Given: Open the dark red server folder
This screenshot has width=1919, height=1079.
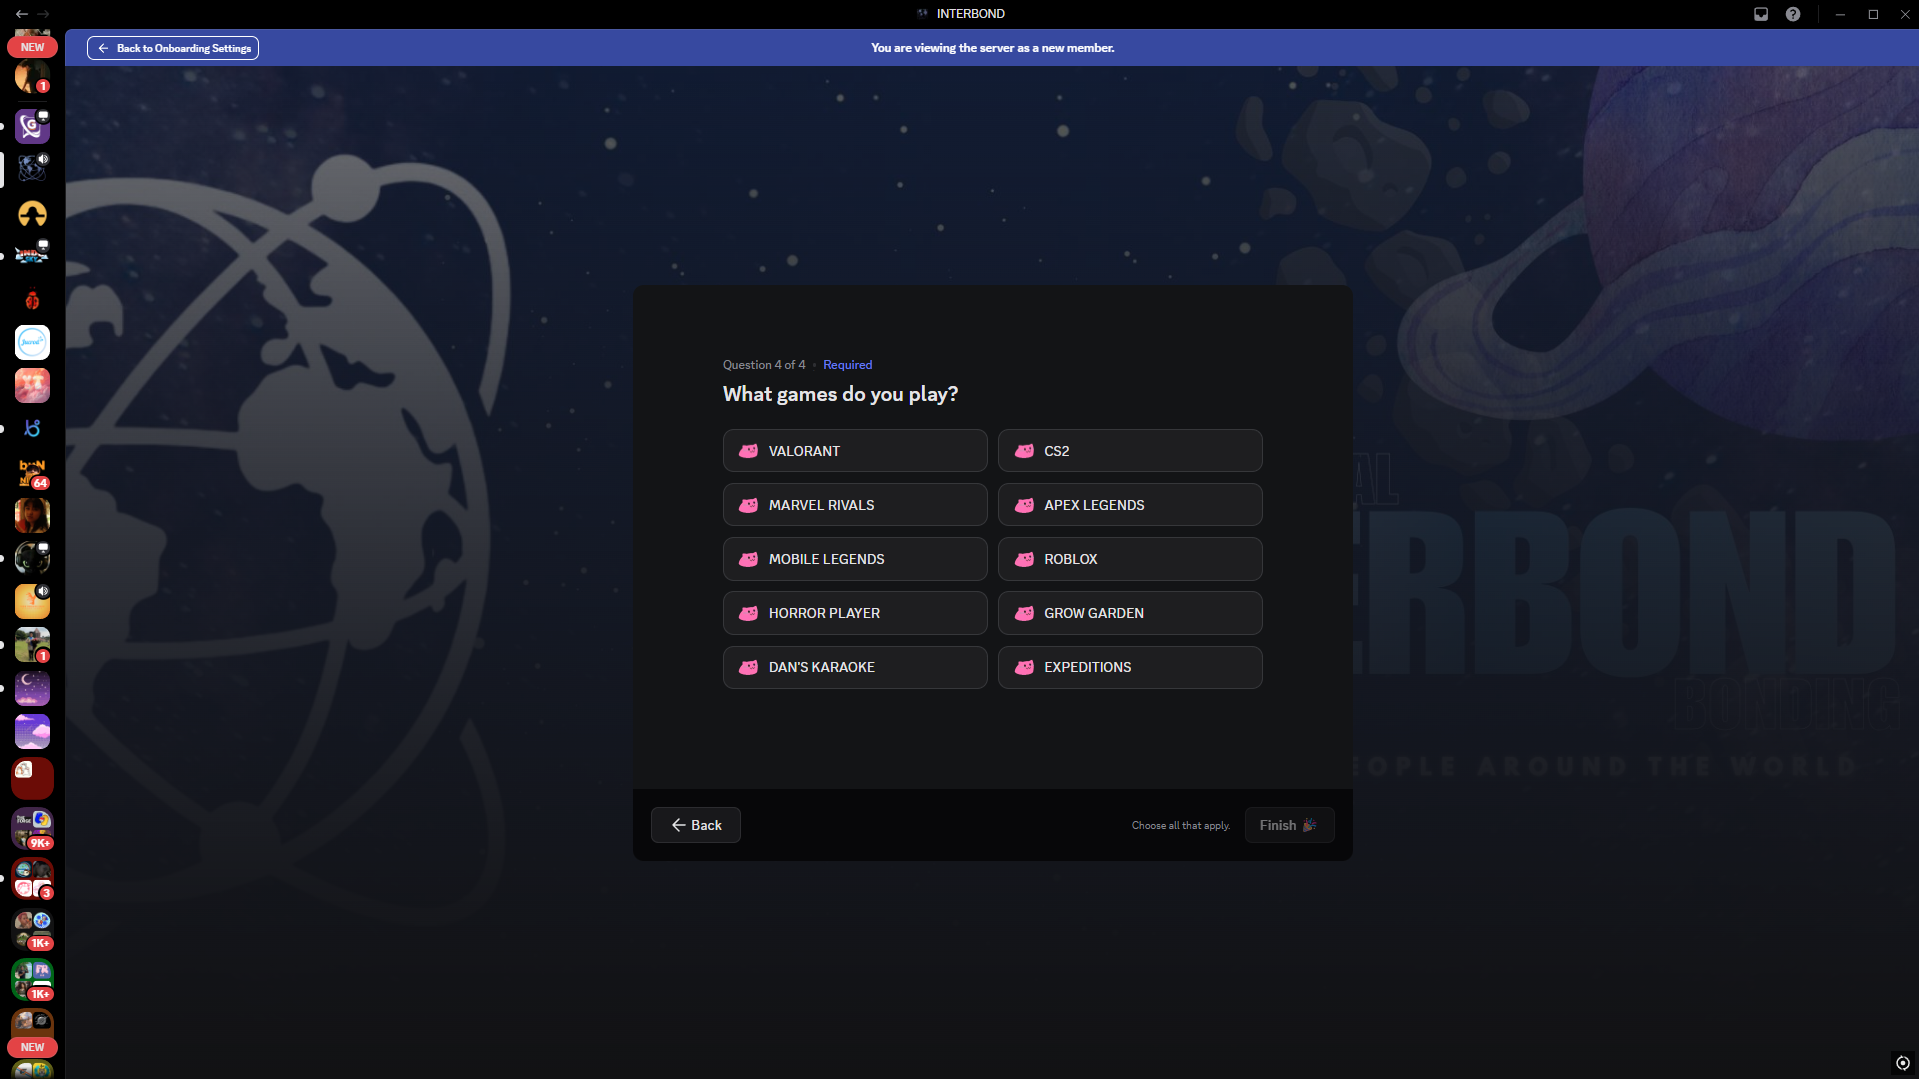Looking at the screenshot, I should coord(32,778).
